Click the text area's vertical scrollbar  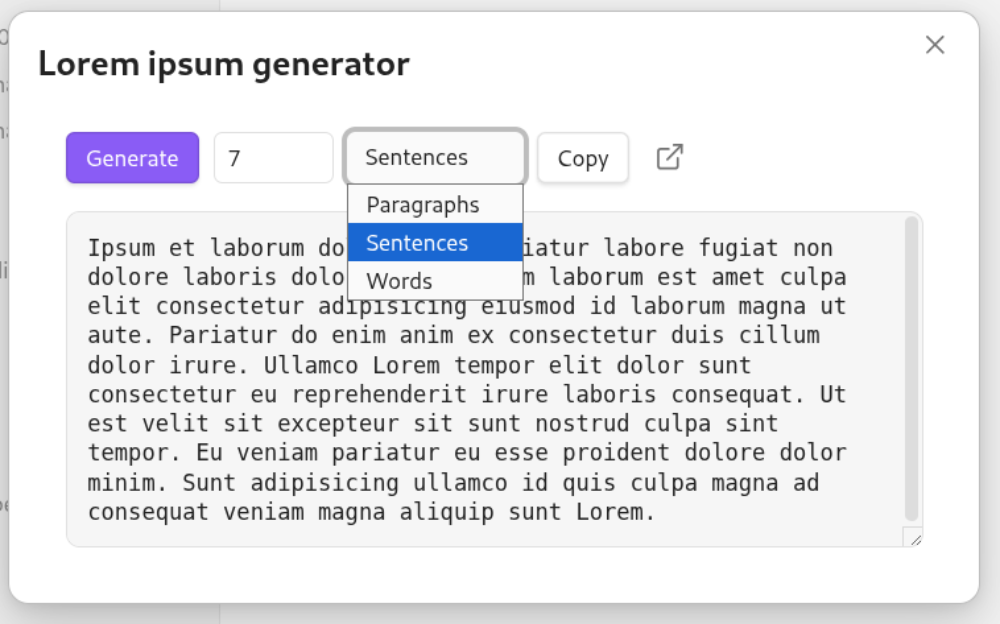point(911,369)
